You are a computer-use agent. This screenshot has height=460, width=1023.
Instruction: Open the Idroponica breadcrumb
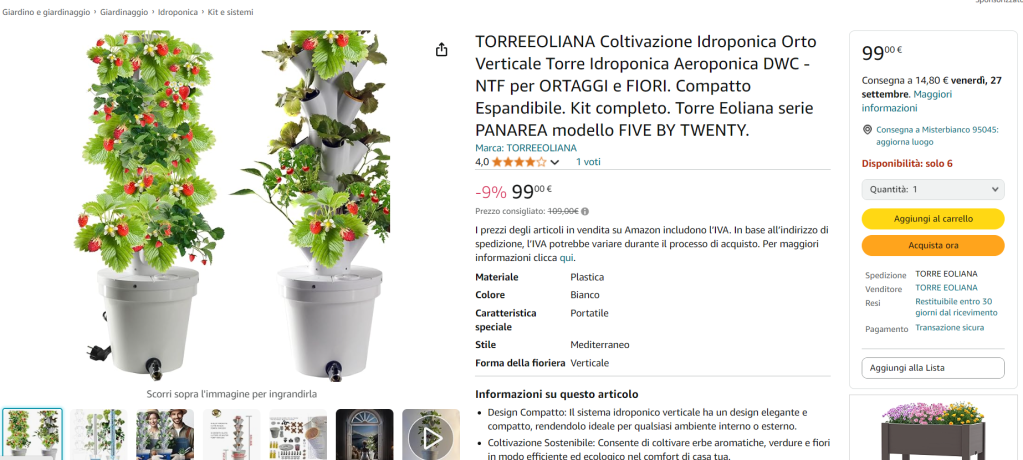178,12
